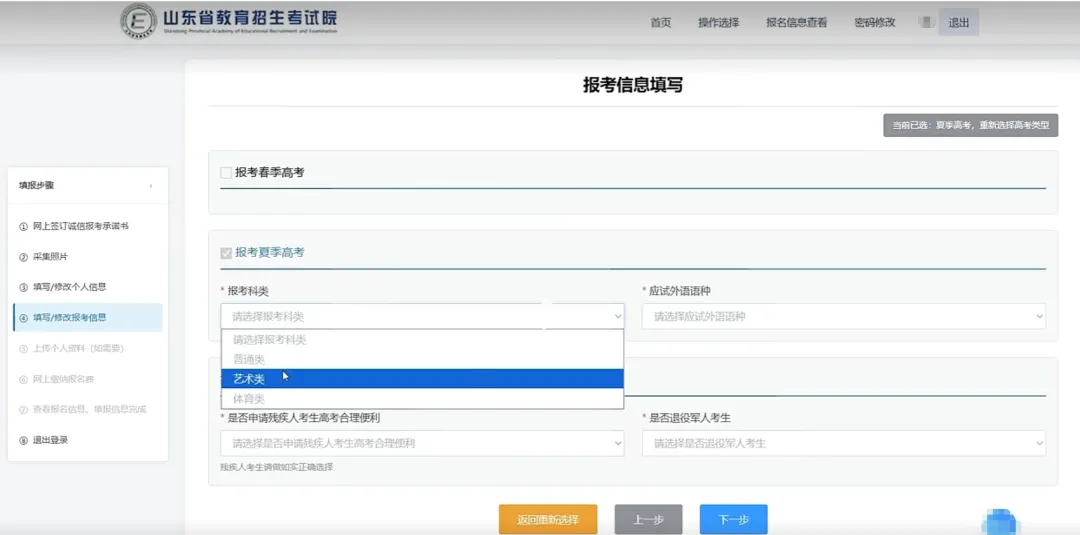Check the 报考春季高考 checkbox
Viewport: 1080px width, 535px height.
[226, 173]
